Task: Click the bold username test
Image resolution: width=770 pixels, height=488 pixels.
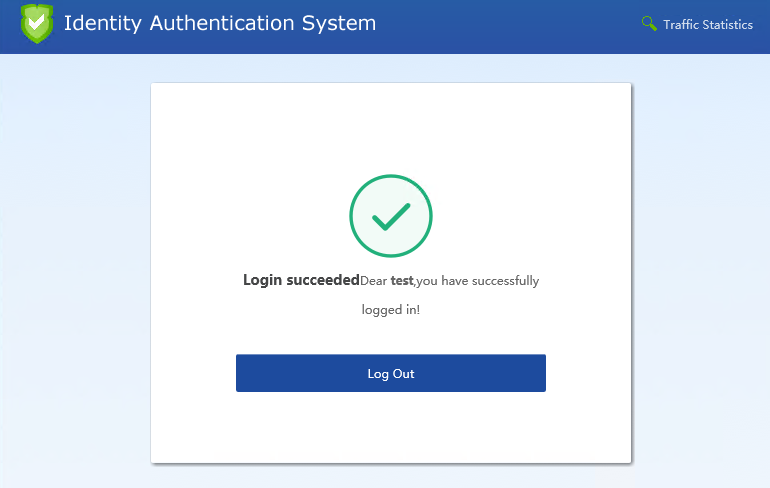Action: point(402,281)
